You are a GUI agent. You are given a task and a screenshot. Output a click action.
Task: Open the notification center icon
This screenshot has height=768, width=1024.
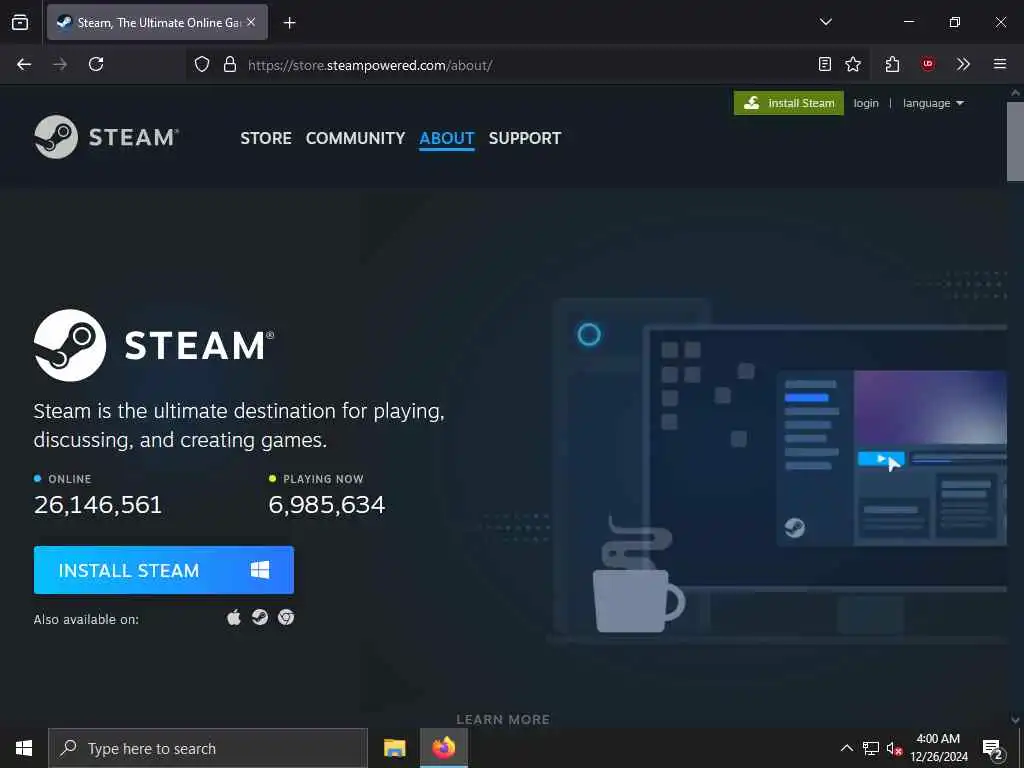(993, 749)
